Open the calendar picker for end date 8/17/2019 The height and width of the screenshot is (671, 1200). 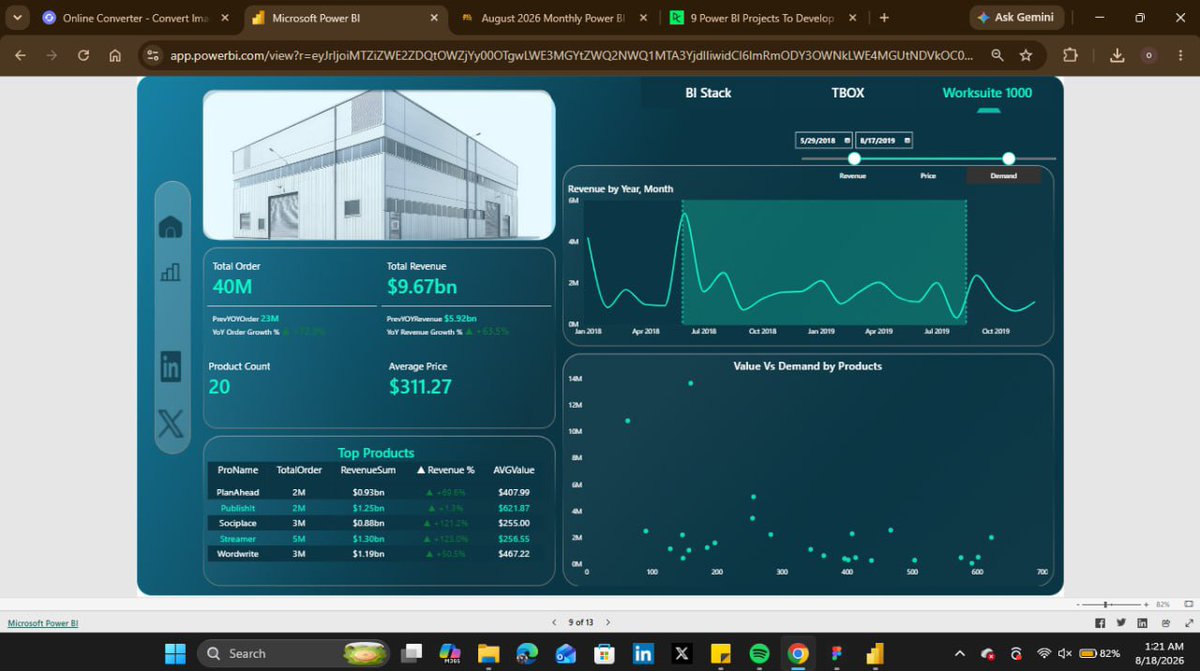coord(907,141)
